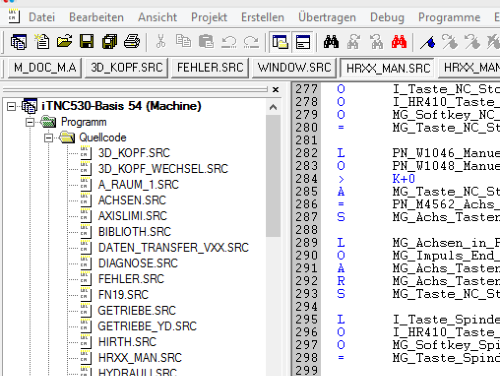Cut selection with the scissors icon
Screen dimensions: 500x377
click(x=161, y=42)
